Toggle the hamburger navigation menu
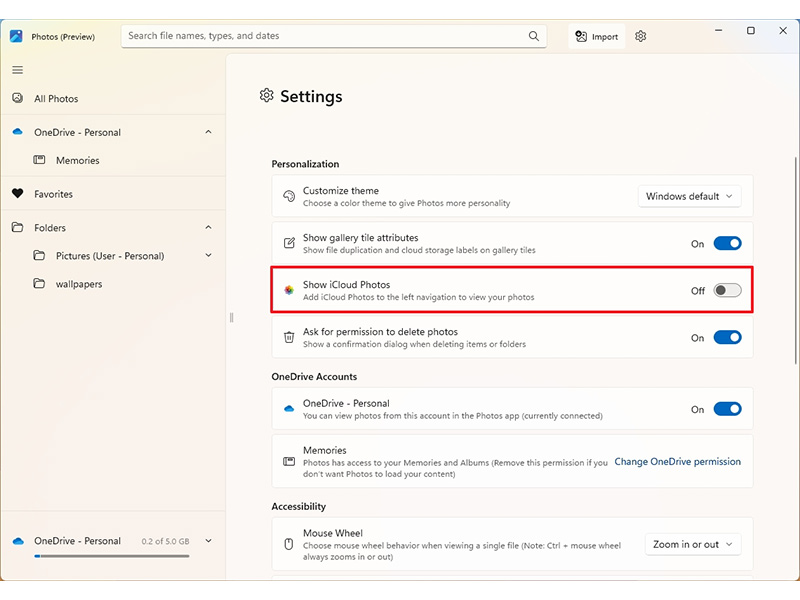The height and width of the screenshot is (600, 800). pyautogui.click(x=17, y=70)
